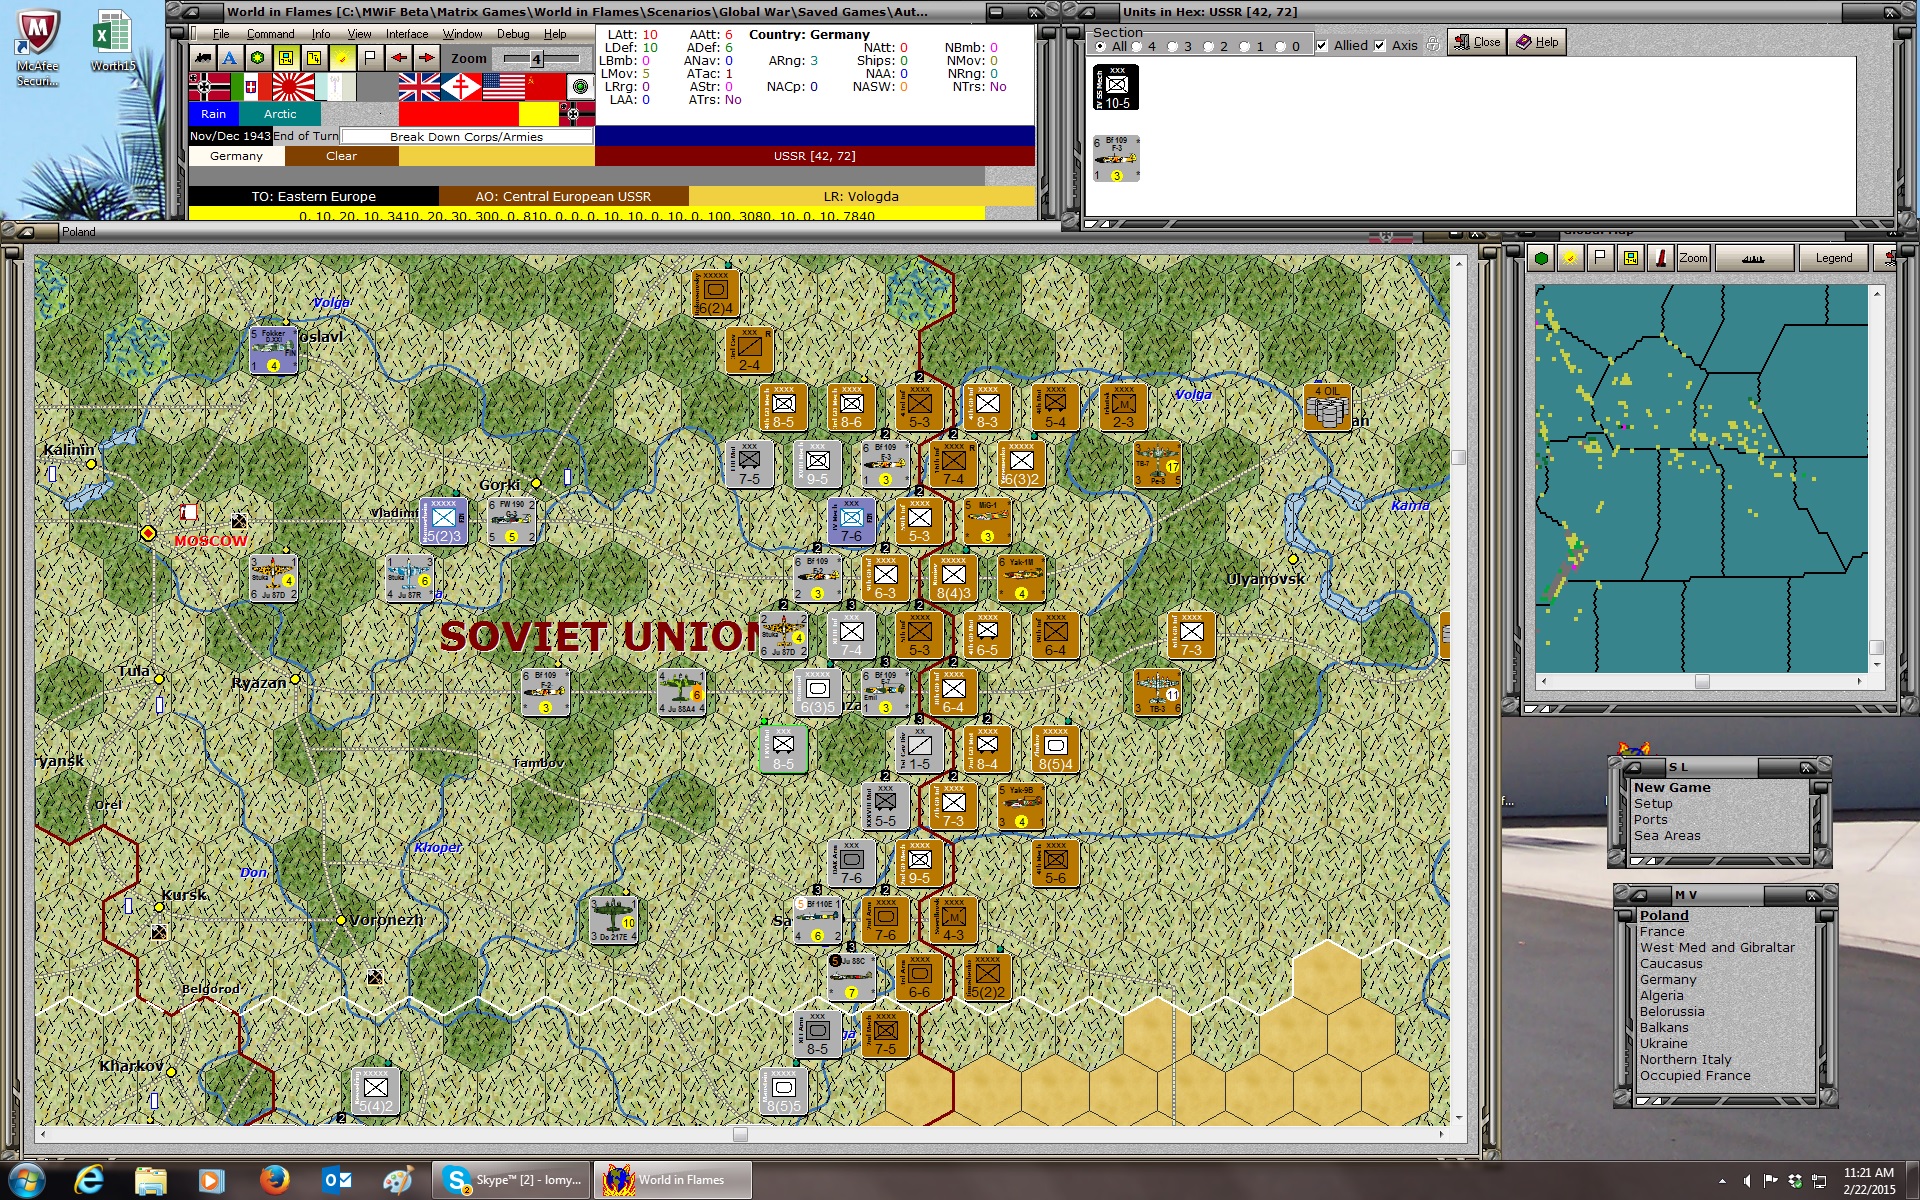
Task: Select the United States flag
Action: (x=503, y=87)
